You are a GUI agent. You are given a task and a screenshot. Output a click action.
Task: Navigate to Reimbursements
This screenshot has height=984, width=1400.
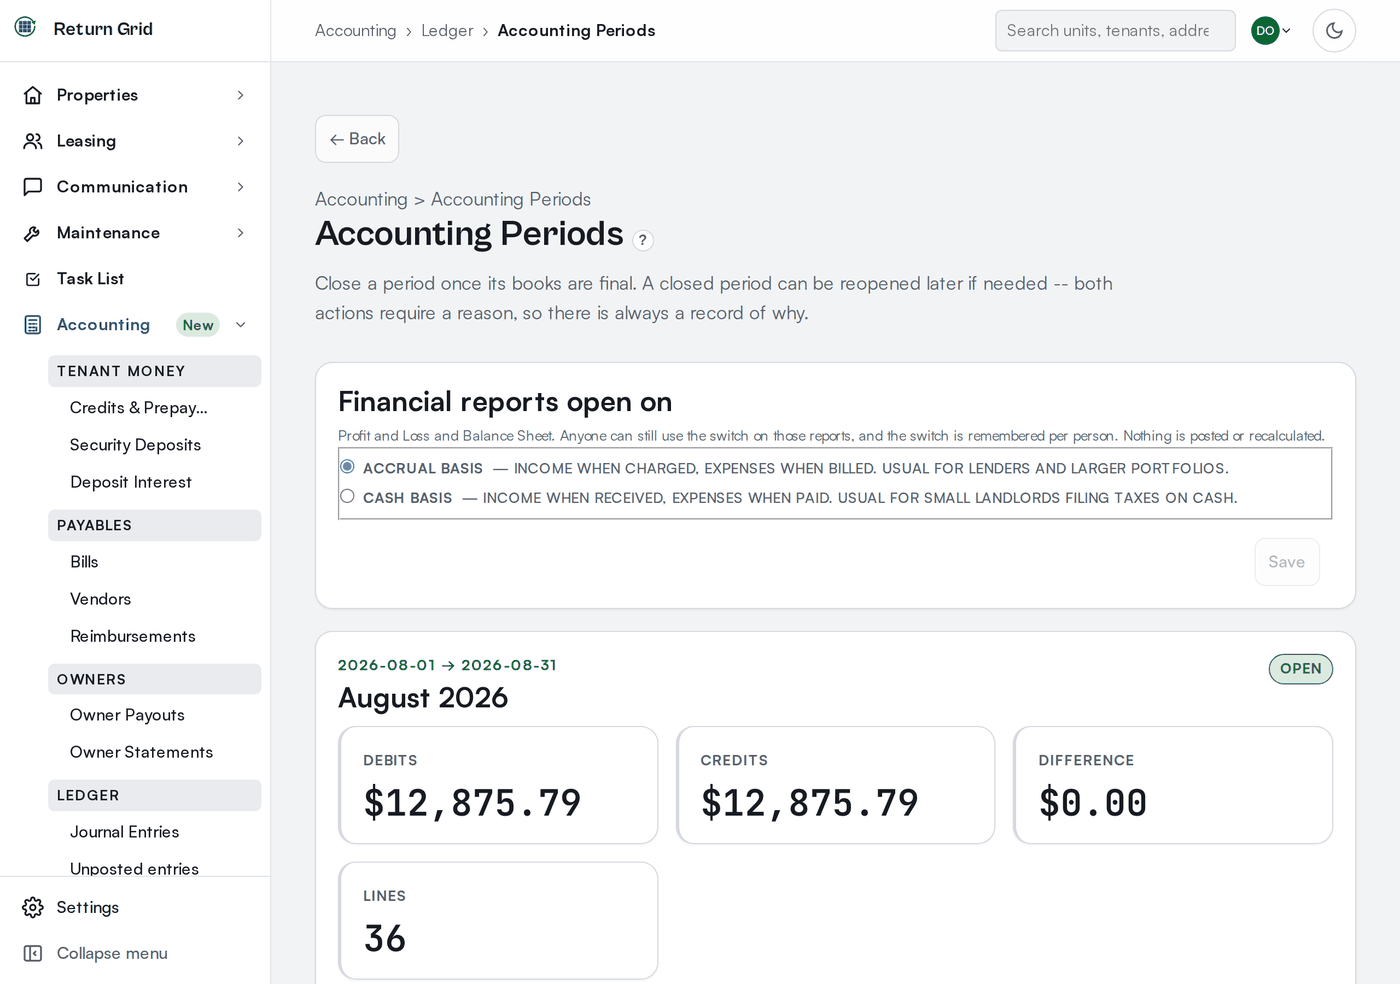tap(133, 636)
